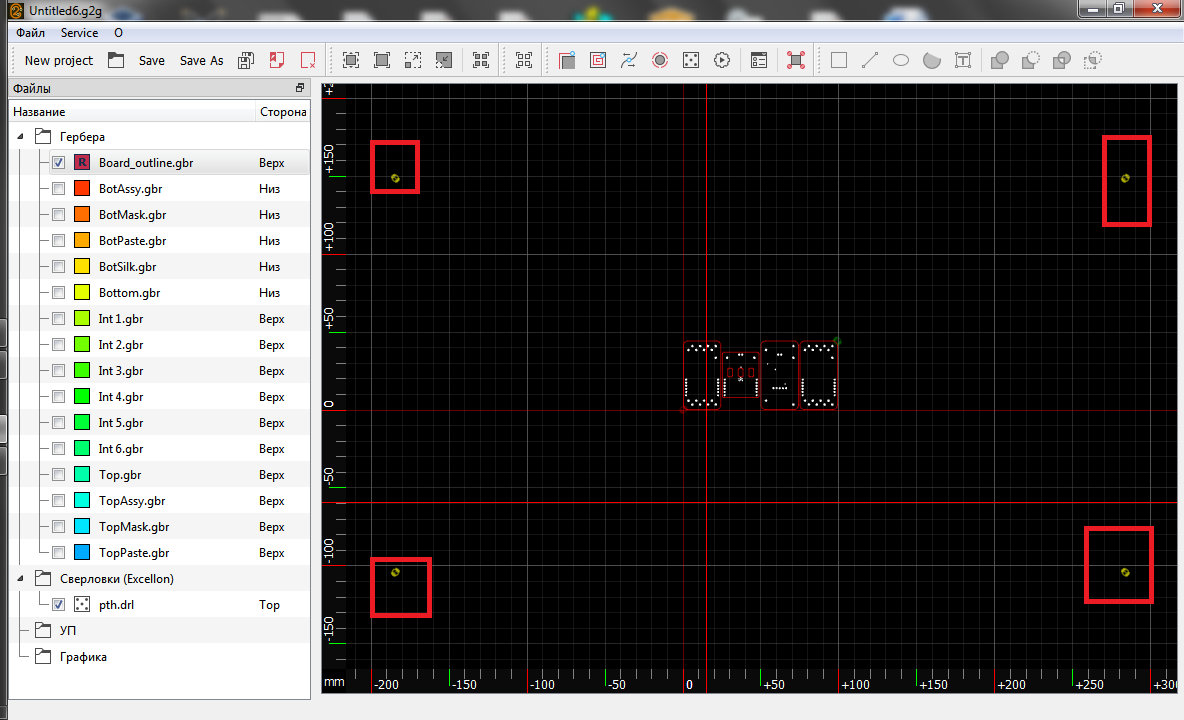Enable the BotPaste.gbr layer checkbox
Image resolution: width=1184 pixels, height=720 pixels.
tap(59, 241)
